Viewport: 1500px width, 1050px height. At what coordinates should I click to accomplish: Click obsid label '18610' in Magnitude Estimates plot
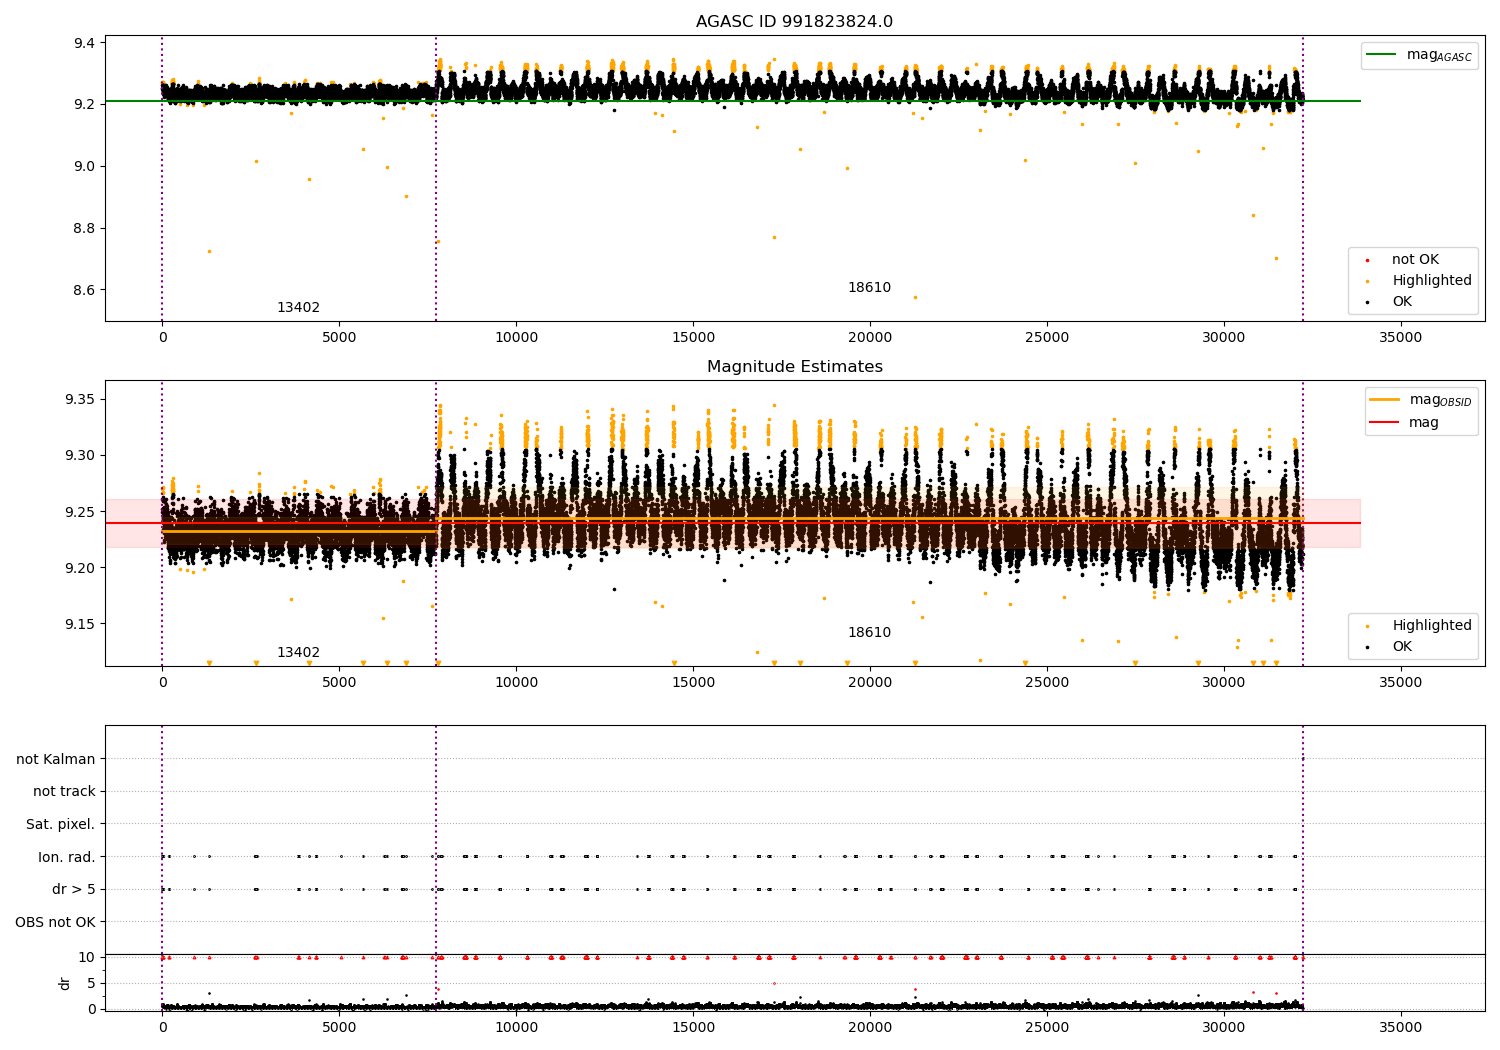869,633
